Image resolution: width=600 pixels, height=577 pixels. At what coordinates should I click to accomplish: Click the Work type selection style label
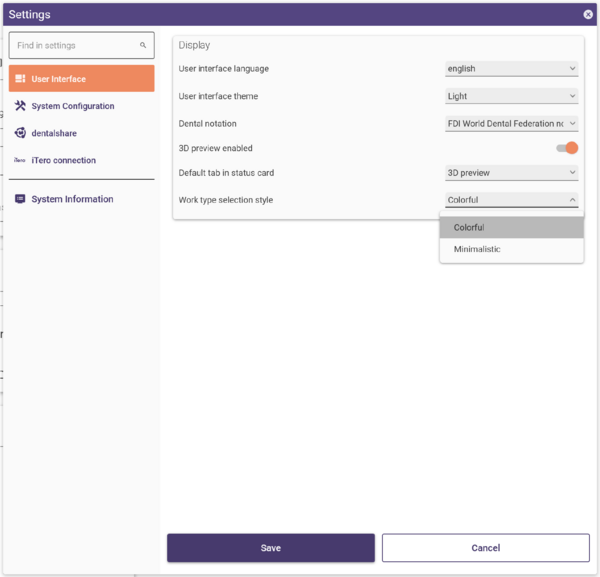coord(226,200)
